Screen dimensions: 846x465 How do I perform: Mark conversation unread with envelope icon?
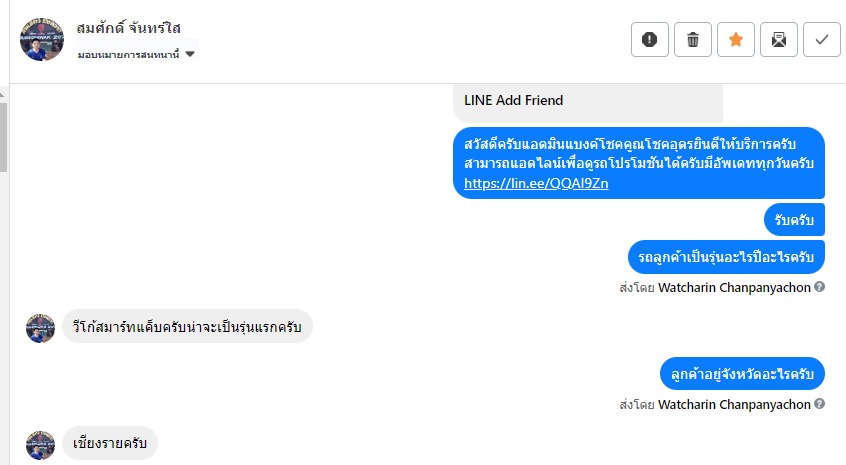pos(779,40)
